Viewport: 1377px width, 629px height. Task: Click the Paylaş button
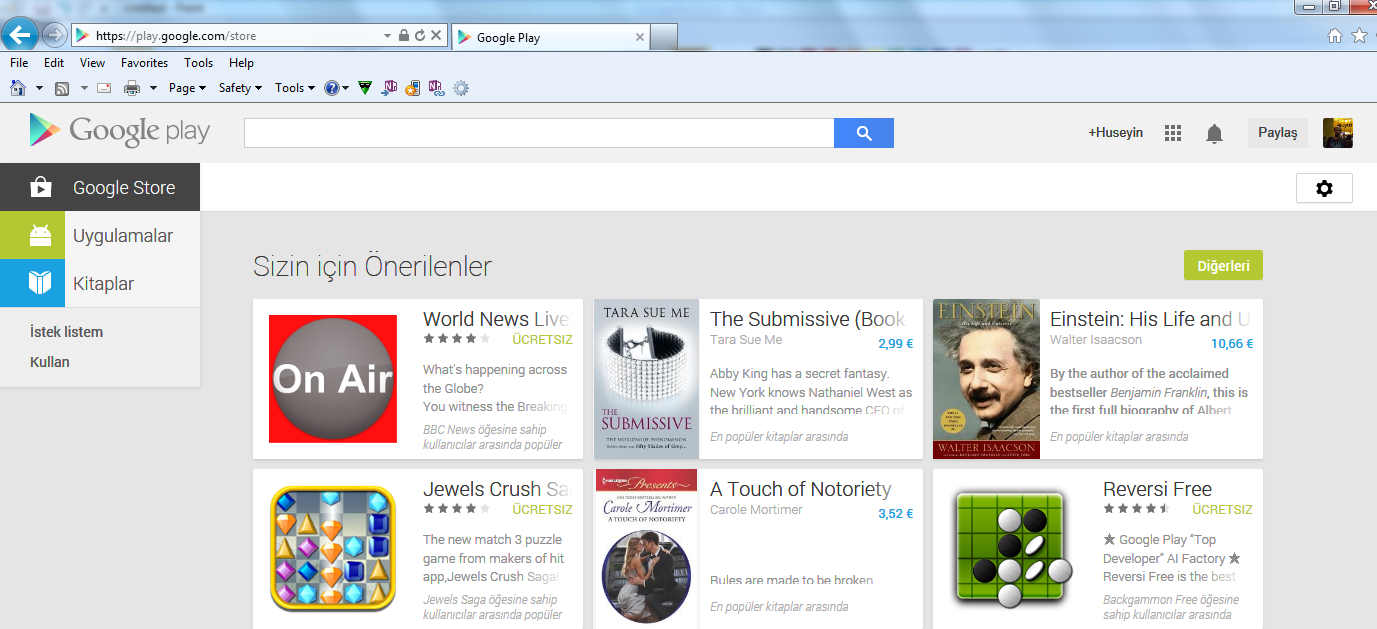[1277, 133]
